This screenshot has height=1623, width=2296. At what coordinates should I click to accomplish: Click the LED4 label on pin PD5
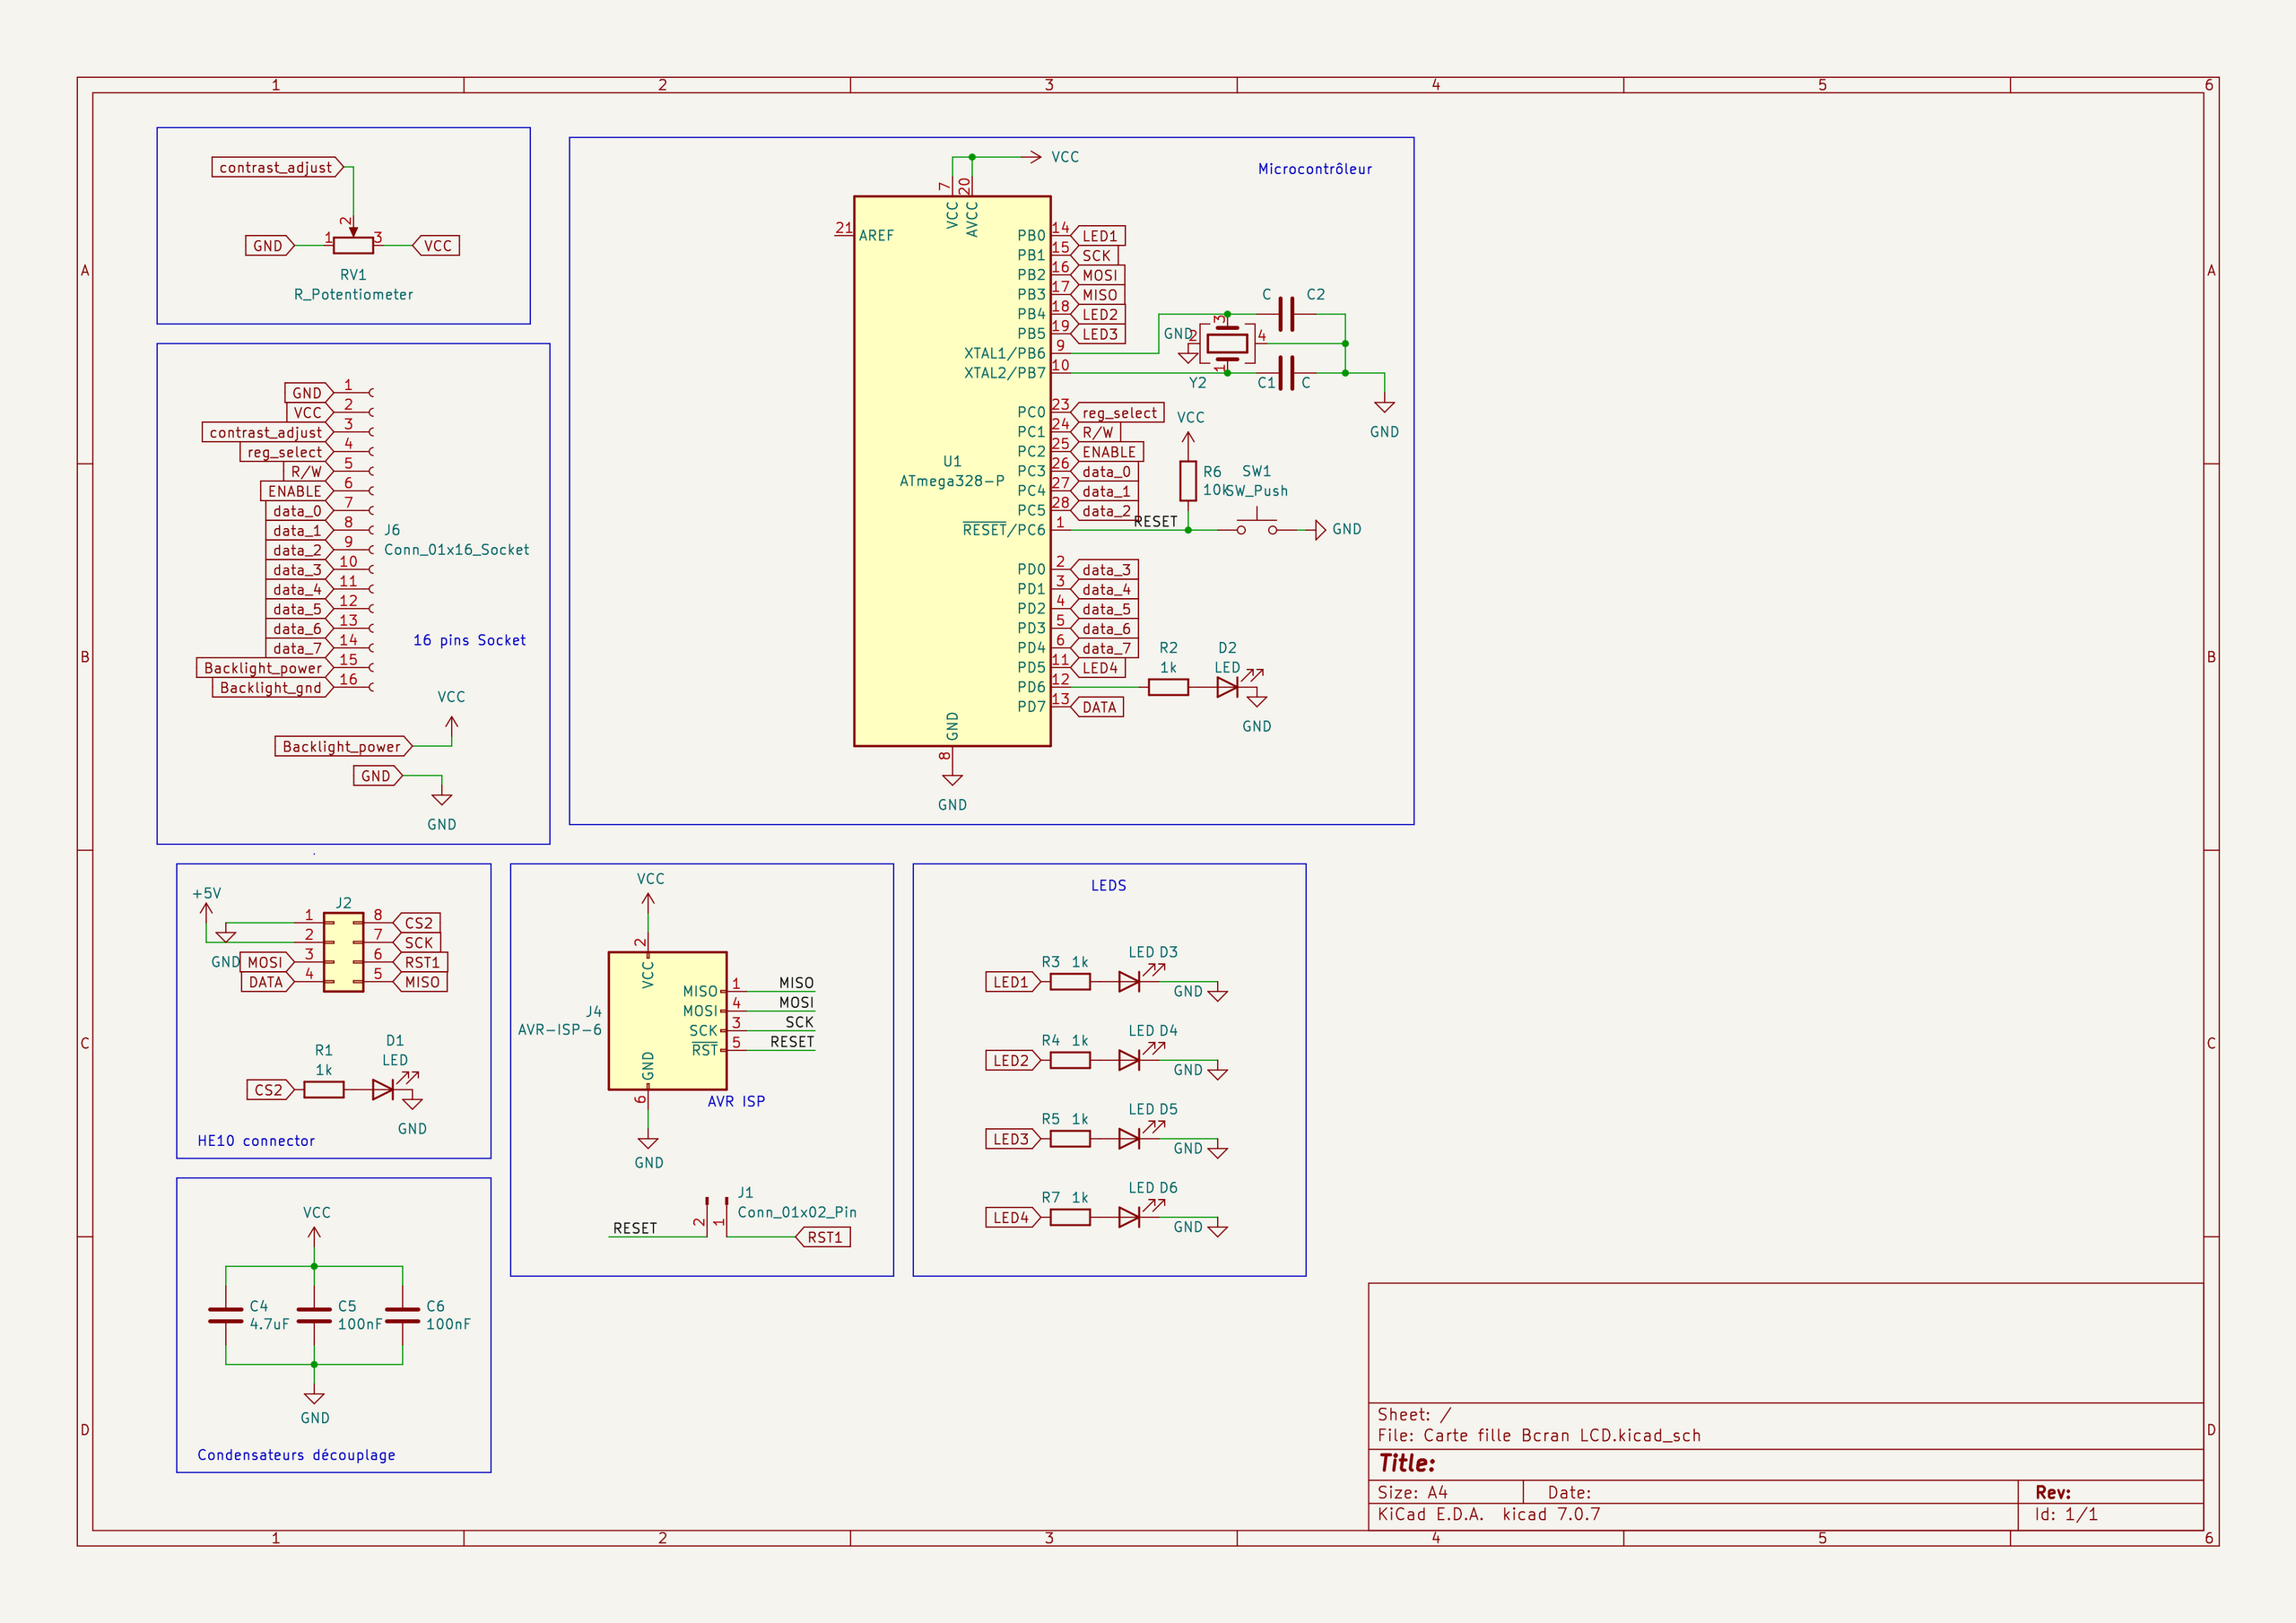pos(1098,667)
